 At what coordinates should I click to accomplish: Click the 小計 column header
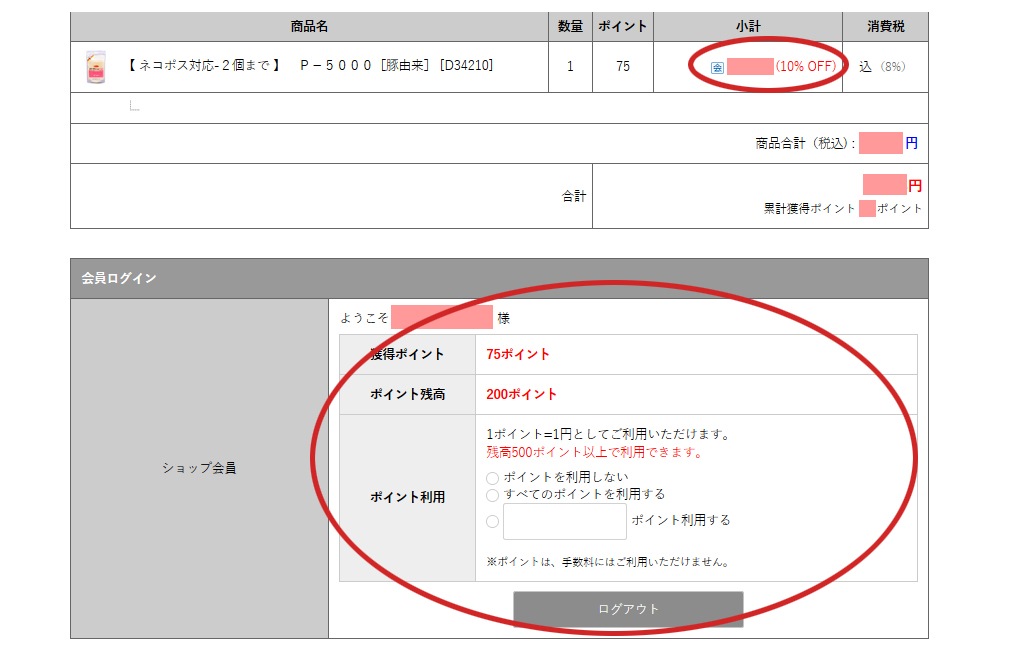point(747,27)
